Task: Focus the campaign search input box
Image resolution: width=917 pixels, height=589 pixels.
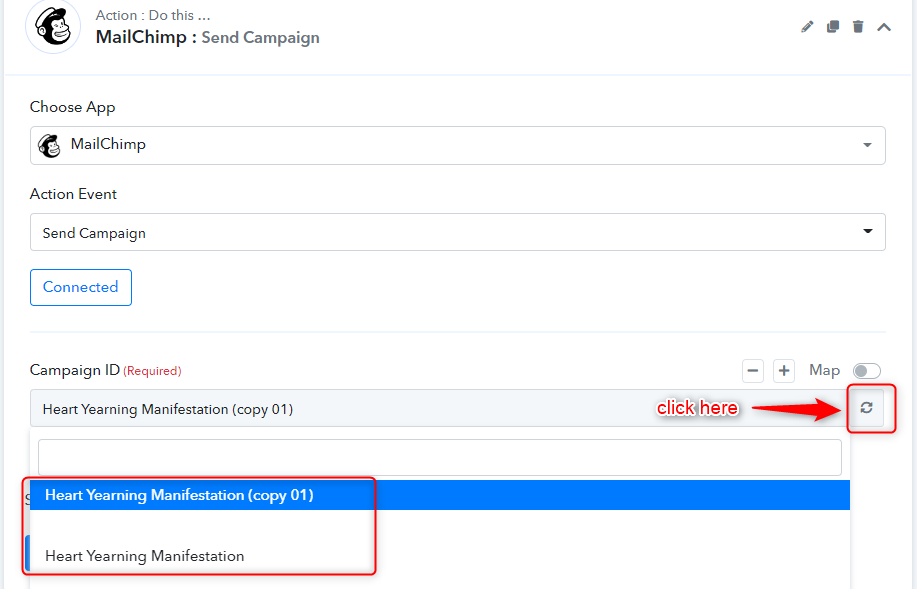Action: coord(440,457)
